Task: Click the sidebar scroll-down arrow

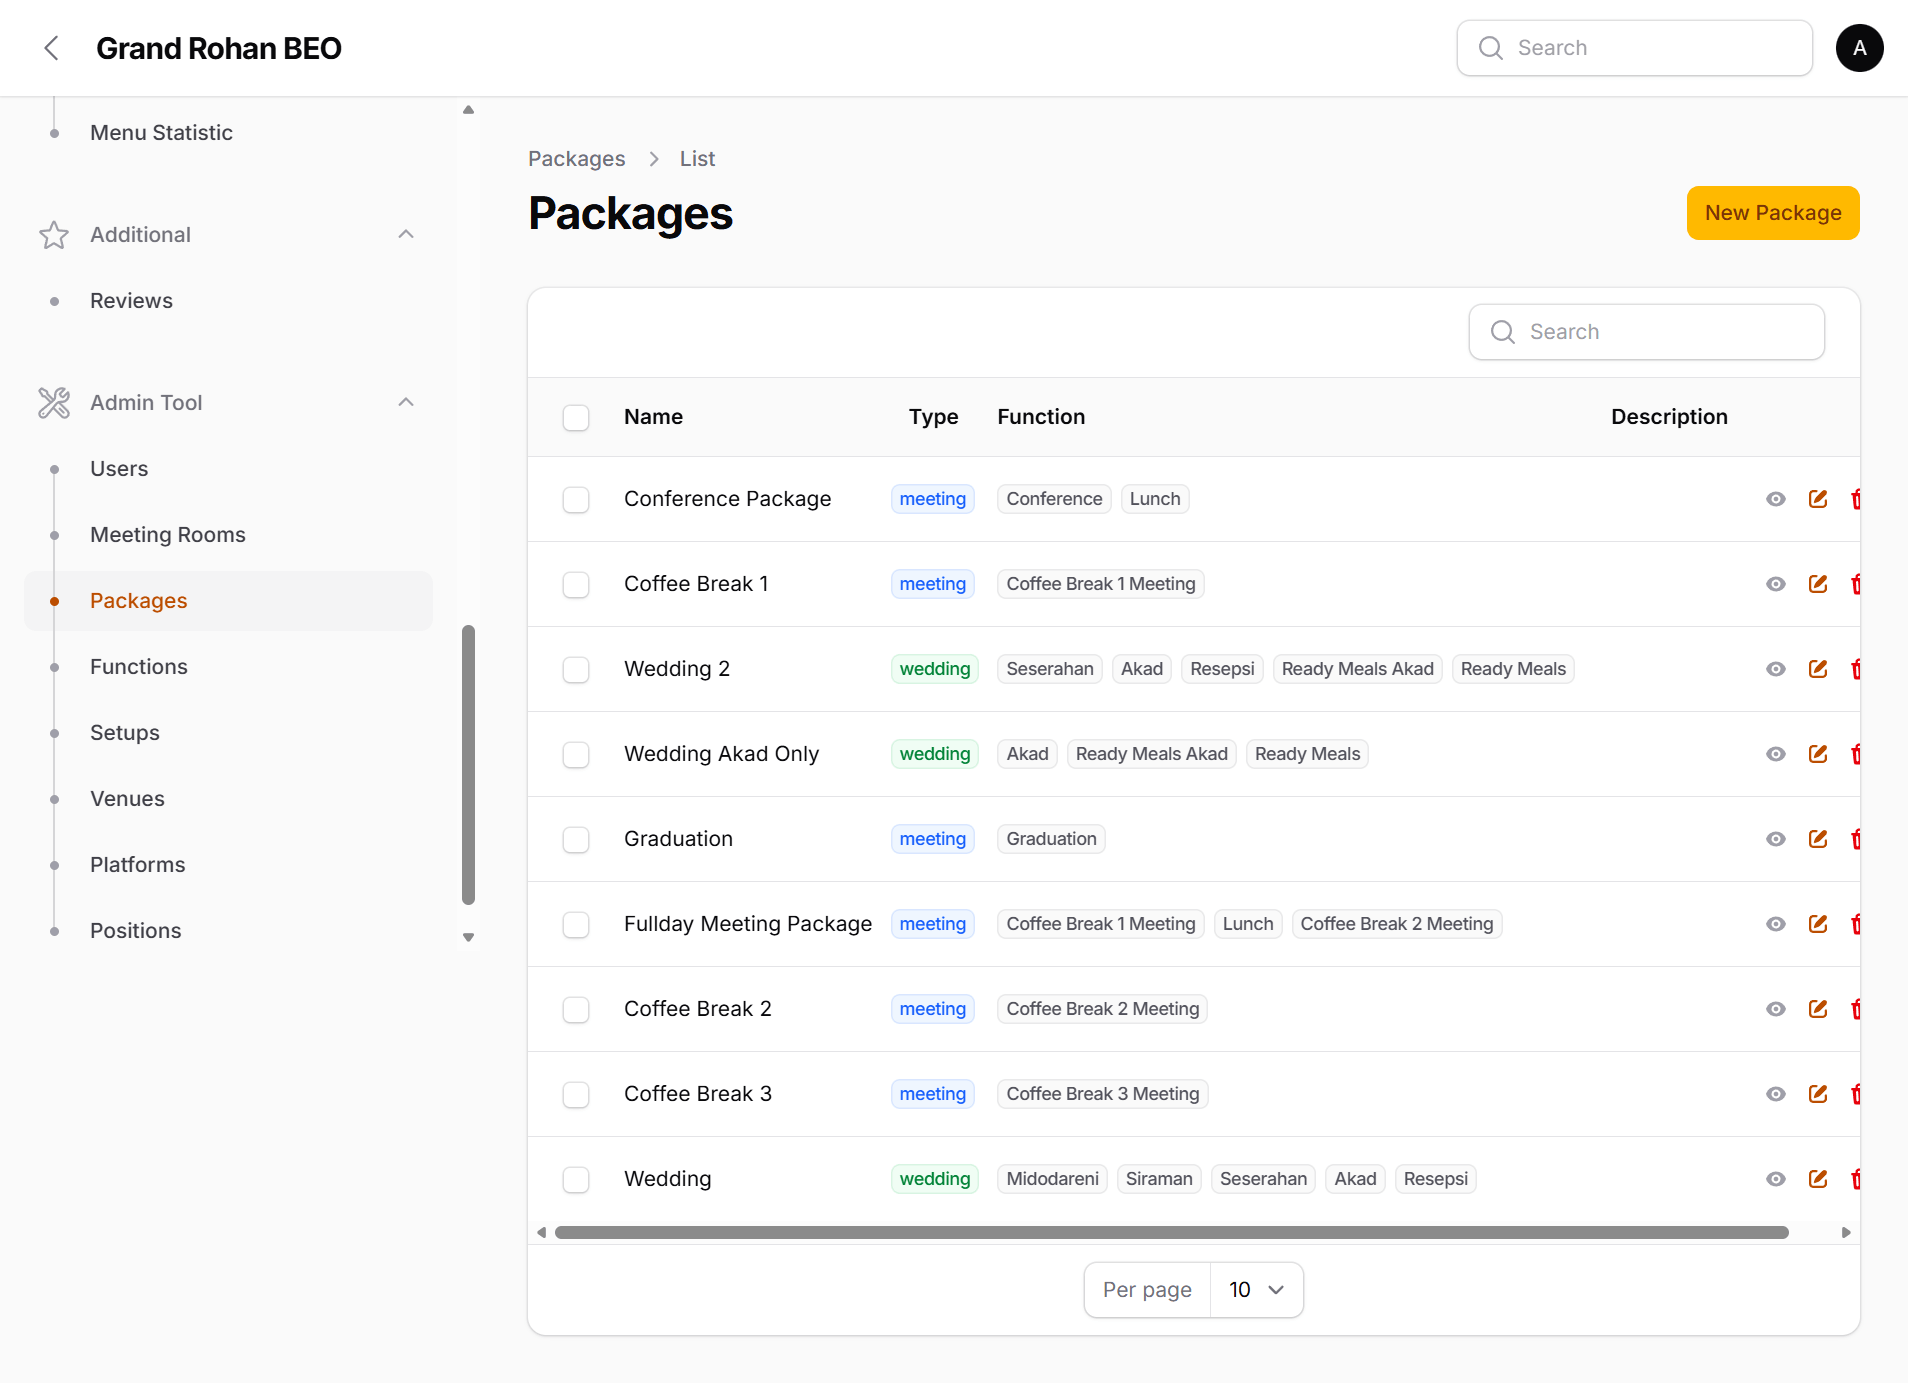Action: point(468,937)
